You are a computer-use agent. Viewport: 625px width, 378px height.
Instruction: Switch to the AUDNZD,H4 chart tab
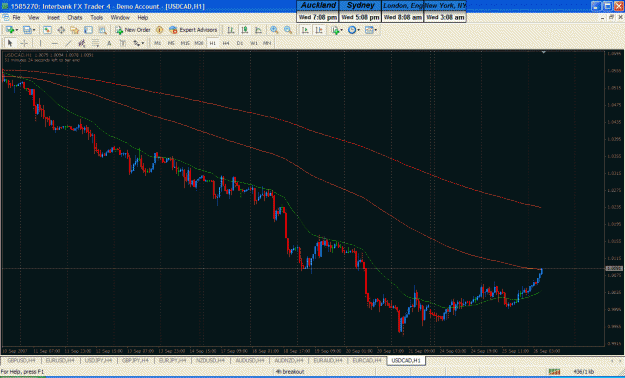[x=289, y=360]
